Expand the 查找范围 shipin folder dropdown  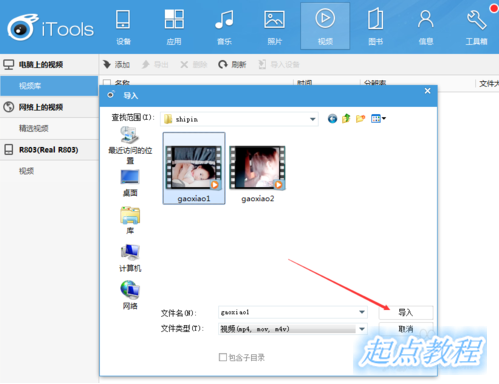pyautogui.click(x=312, y=119)
